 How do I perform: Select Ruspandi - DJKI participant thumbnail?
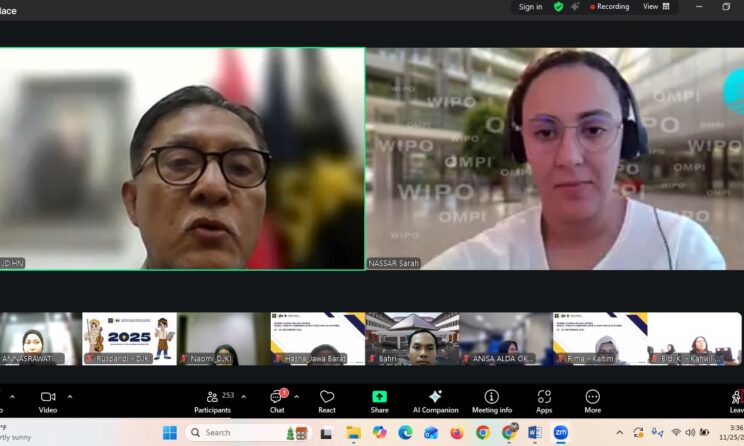129,339
